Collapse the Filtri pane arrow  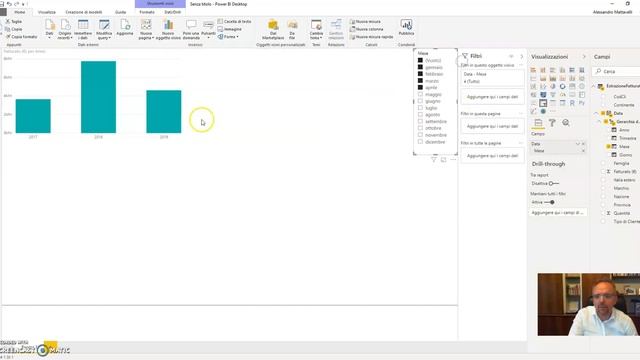point(522,56)
